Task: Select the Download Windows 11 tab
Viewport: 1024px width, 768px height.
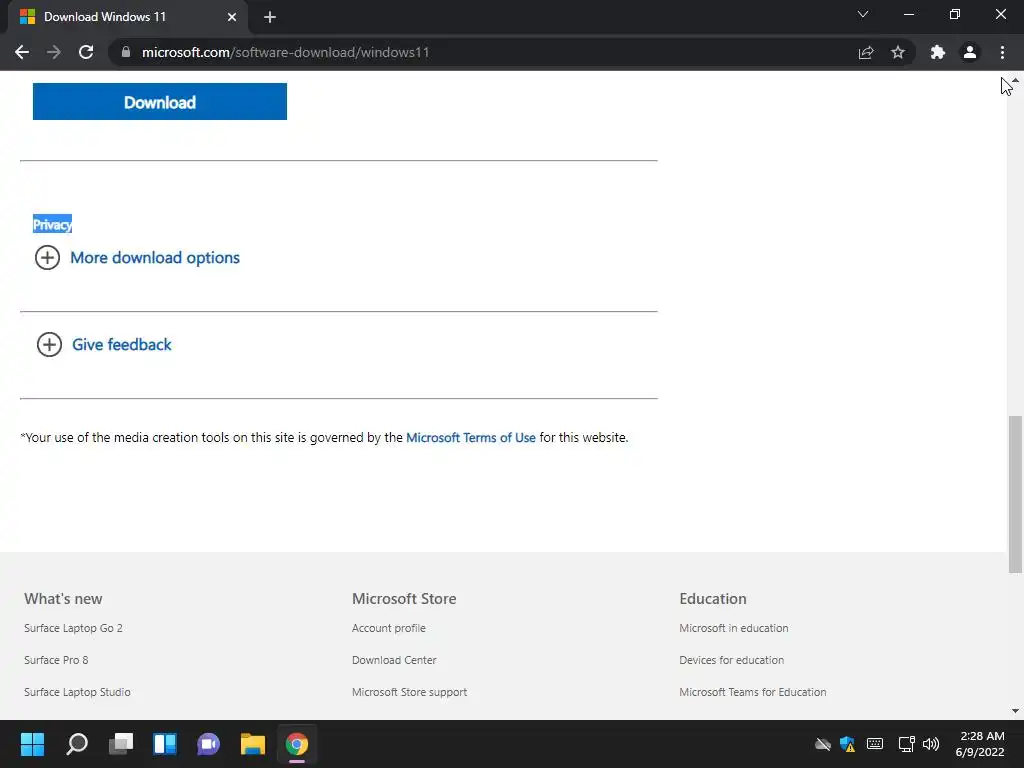Action: click(x=127, y=17)
